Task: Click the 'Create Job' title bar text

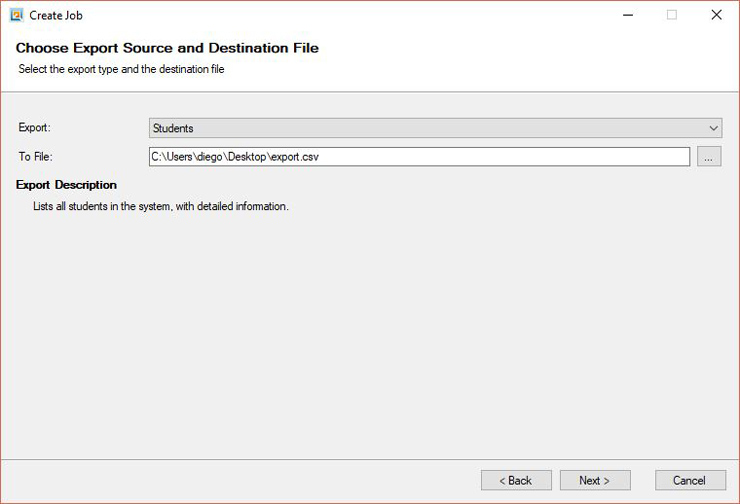Action: coord(56,16)
